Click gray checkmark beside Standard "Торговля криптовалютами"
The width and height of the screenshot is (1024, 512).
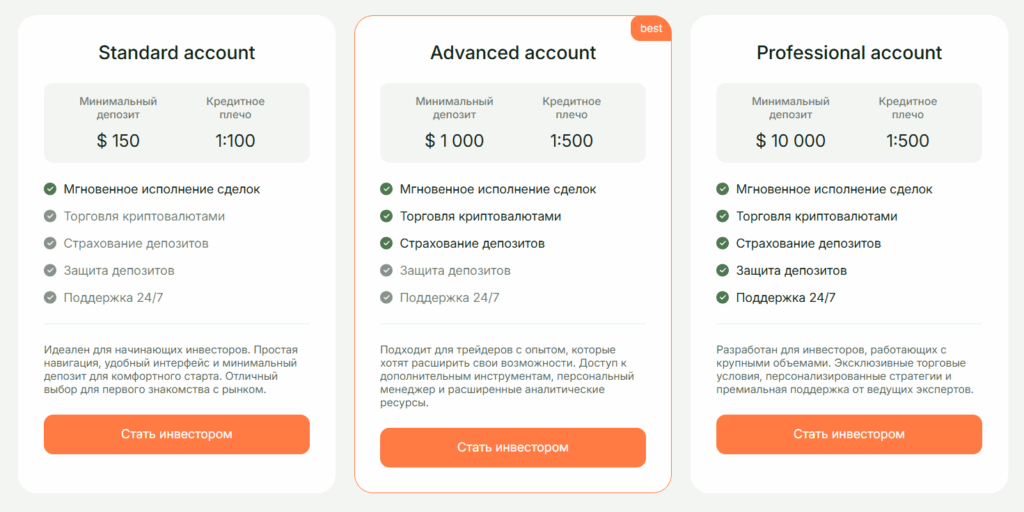[x=50, y=216]
